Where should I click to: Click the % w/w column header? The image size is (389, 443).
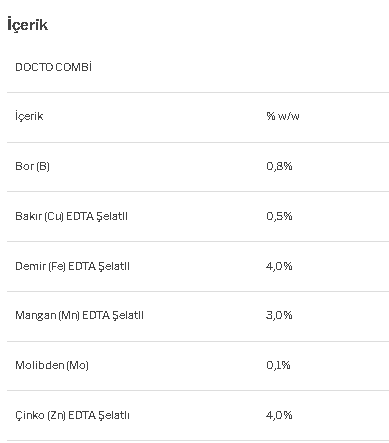pos(283,116)
